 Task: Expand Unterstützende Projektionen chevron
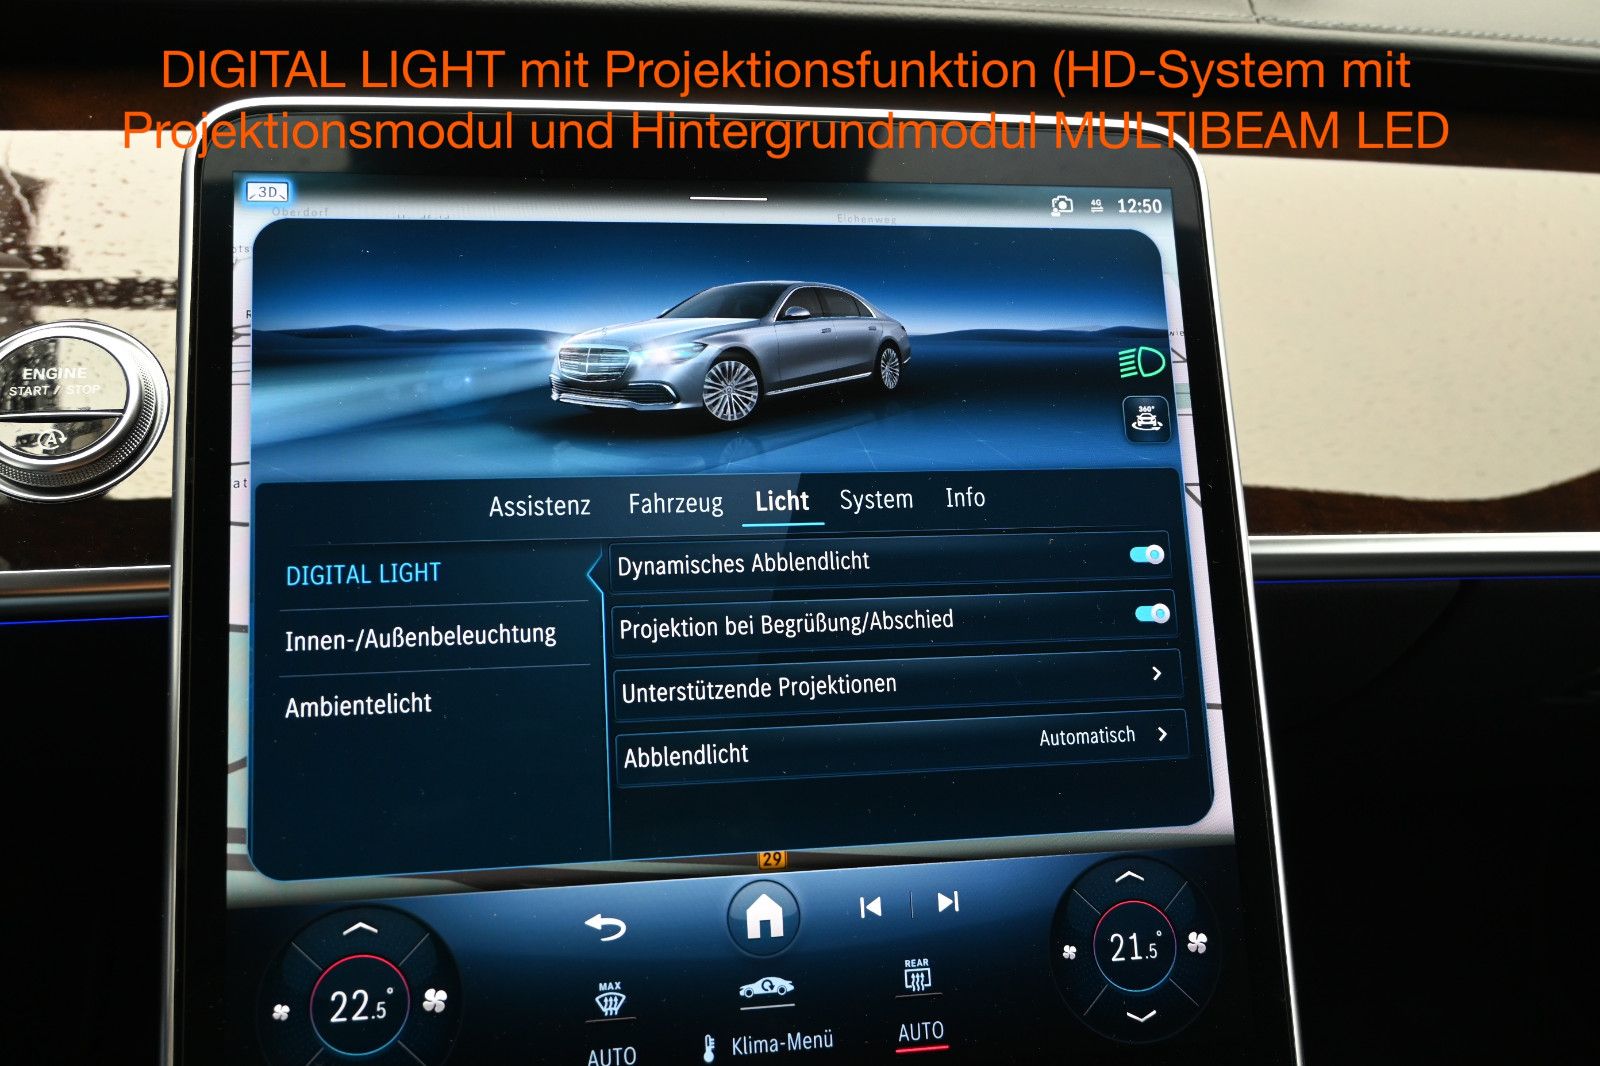pyautogui.click(x=1157, y=673)
